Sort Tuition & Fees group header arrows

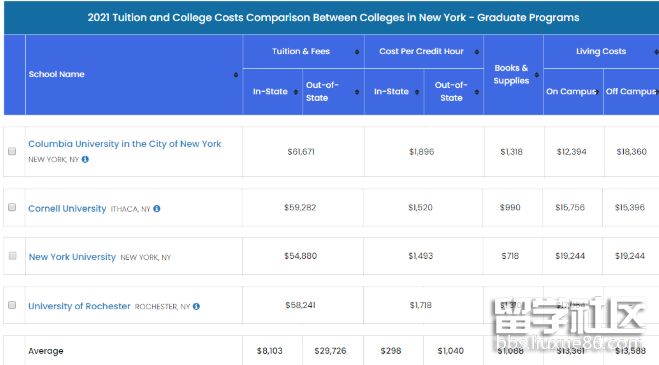[x=357, y=52]
